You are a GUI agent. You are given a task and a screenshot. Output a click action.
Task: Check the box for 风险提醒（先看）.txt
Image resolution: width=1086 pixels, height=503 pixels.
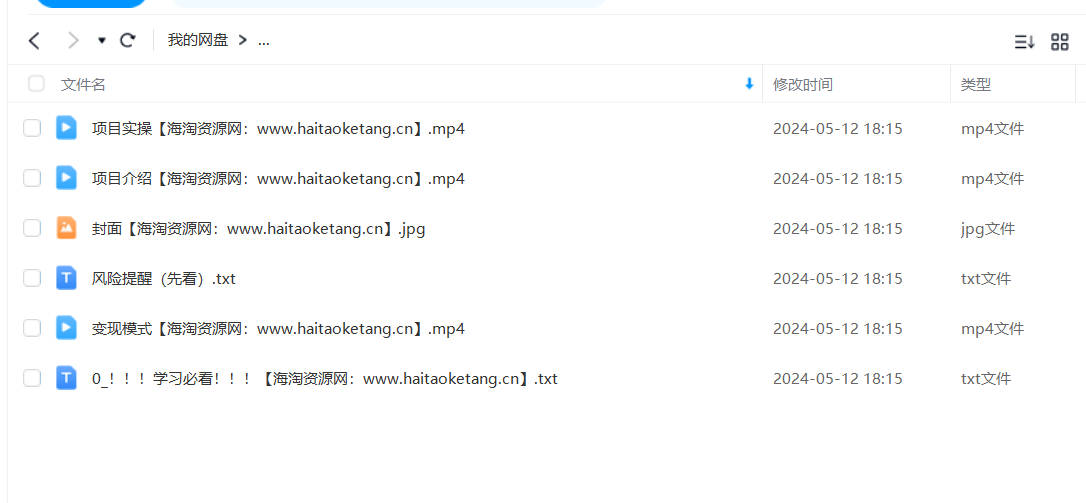click(32, 278)
